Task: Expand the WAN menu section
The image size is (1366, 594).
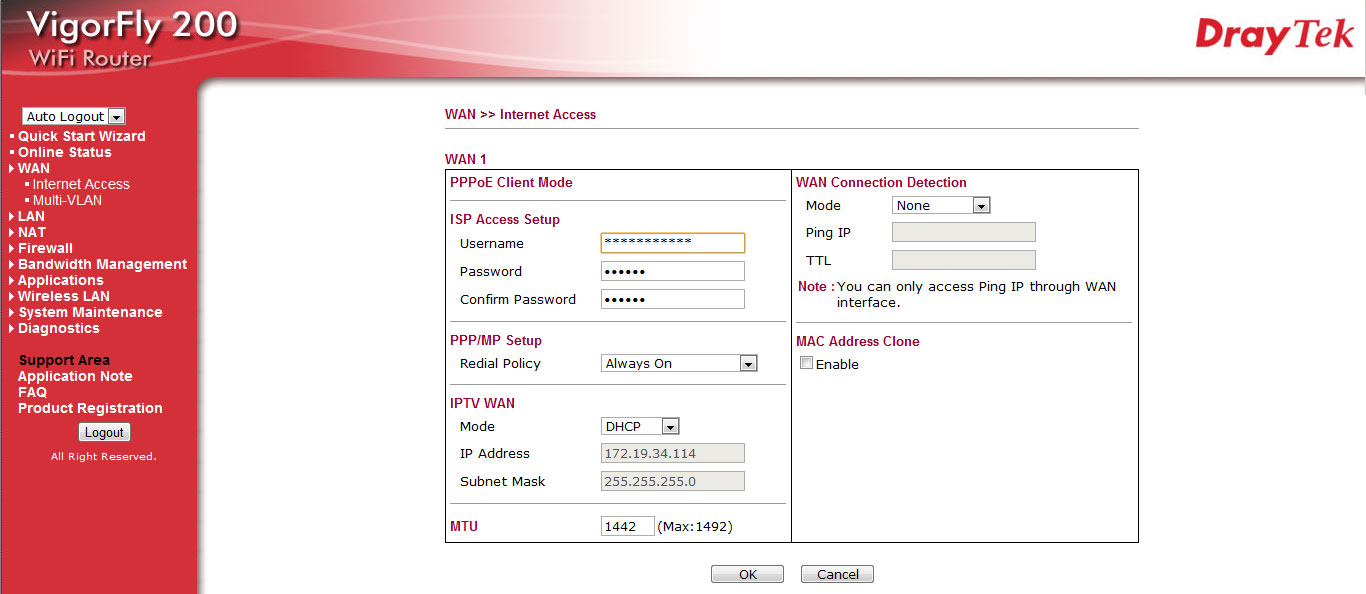Action: coord(34,168)
